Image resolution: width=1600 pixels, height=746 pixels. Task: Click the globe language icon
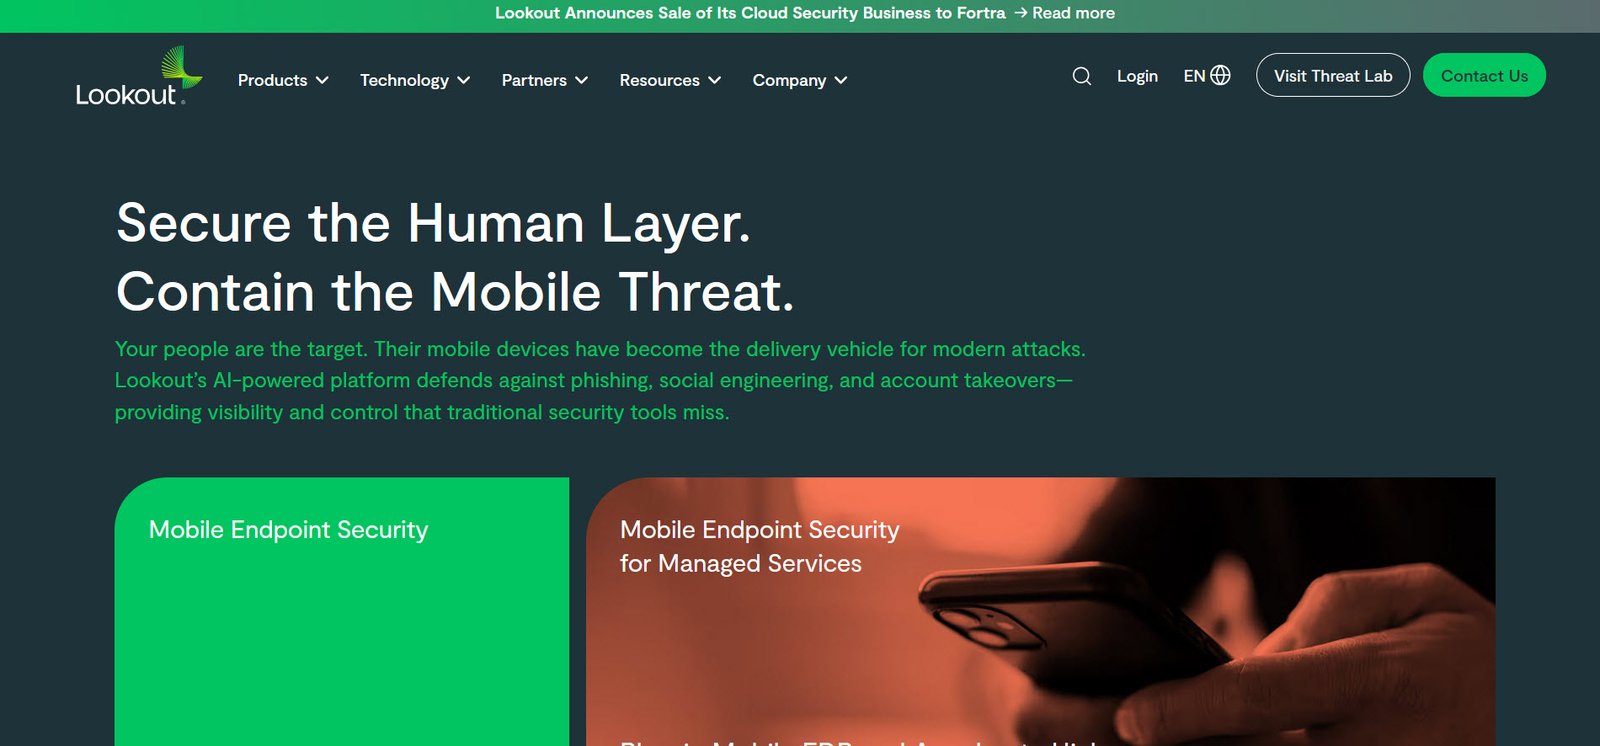click(x=1220, y=75)
